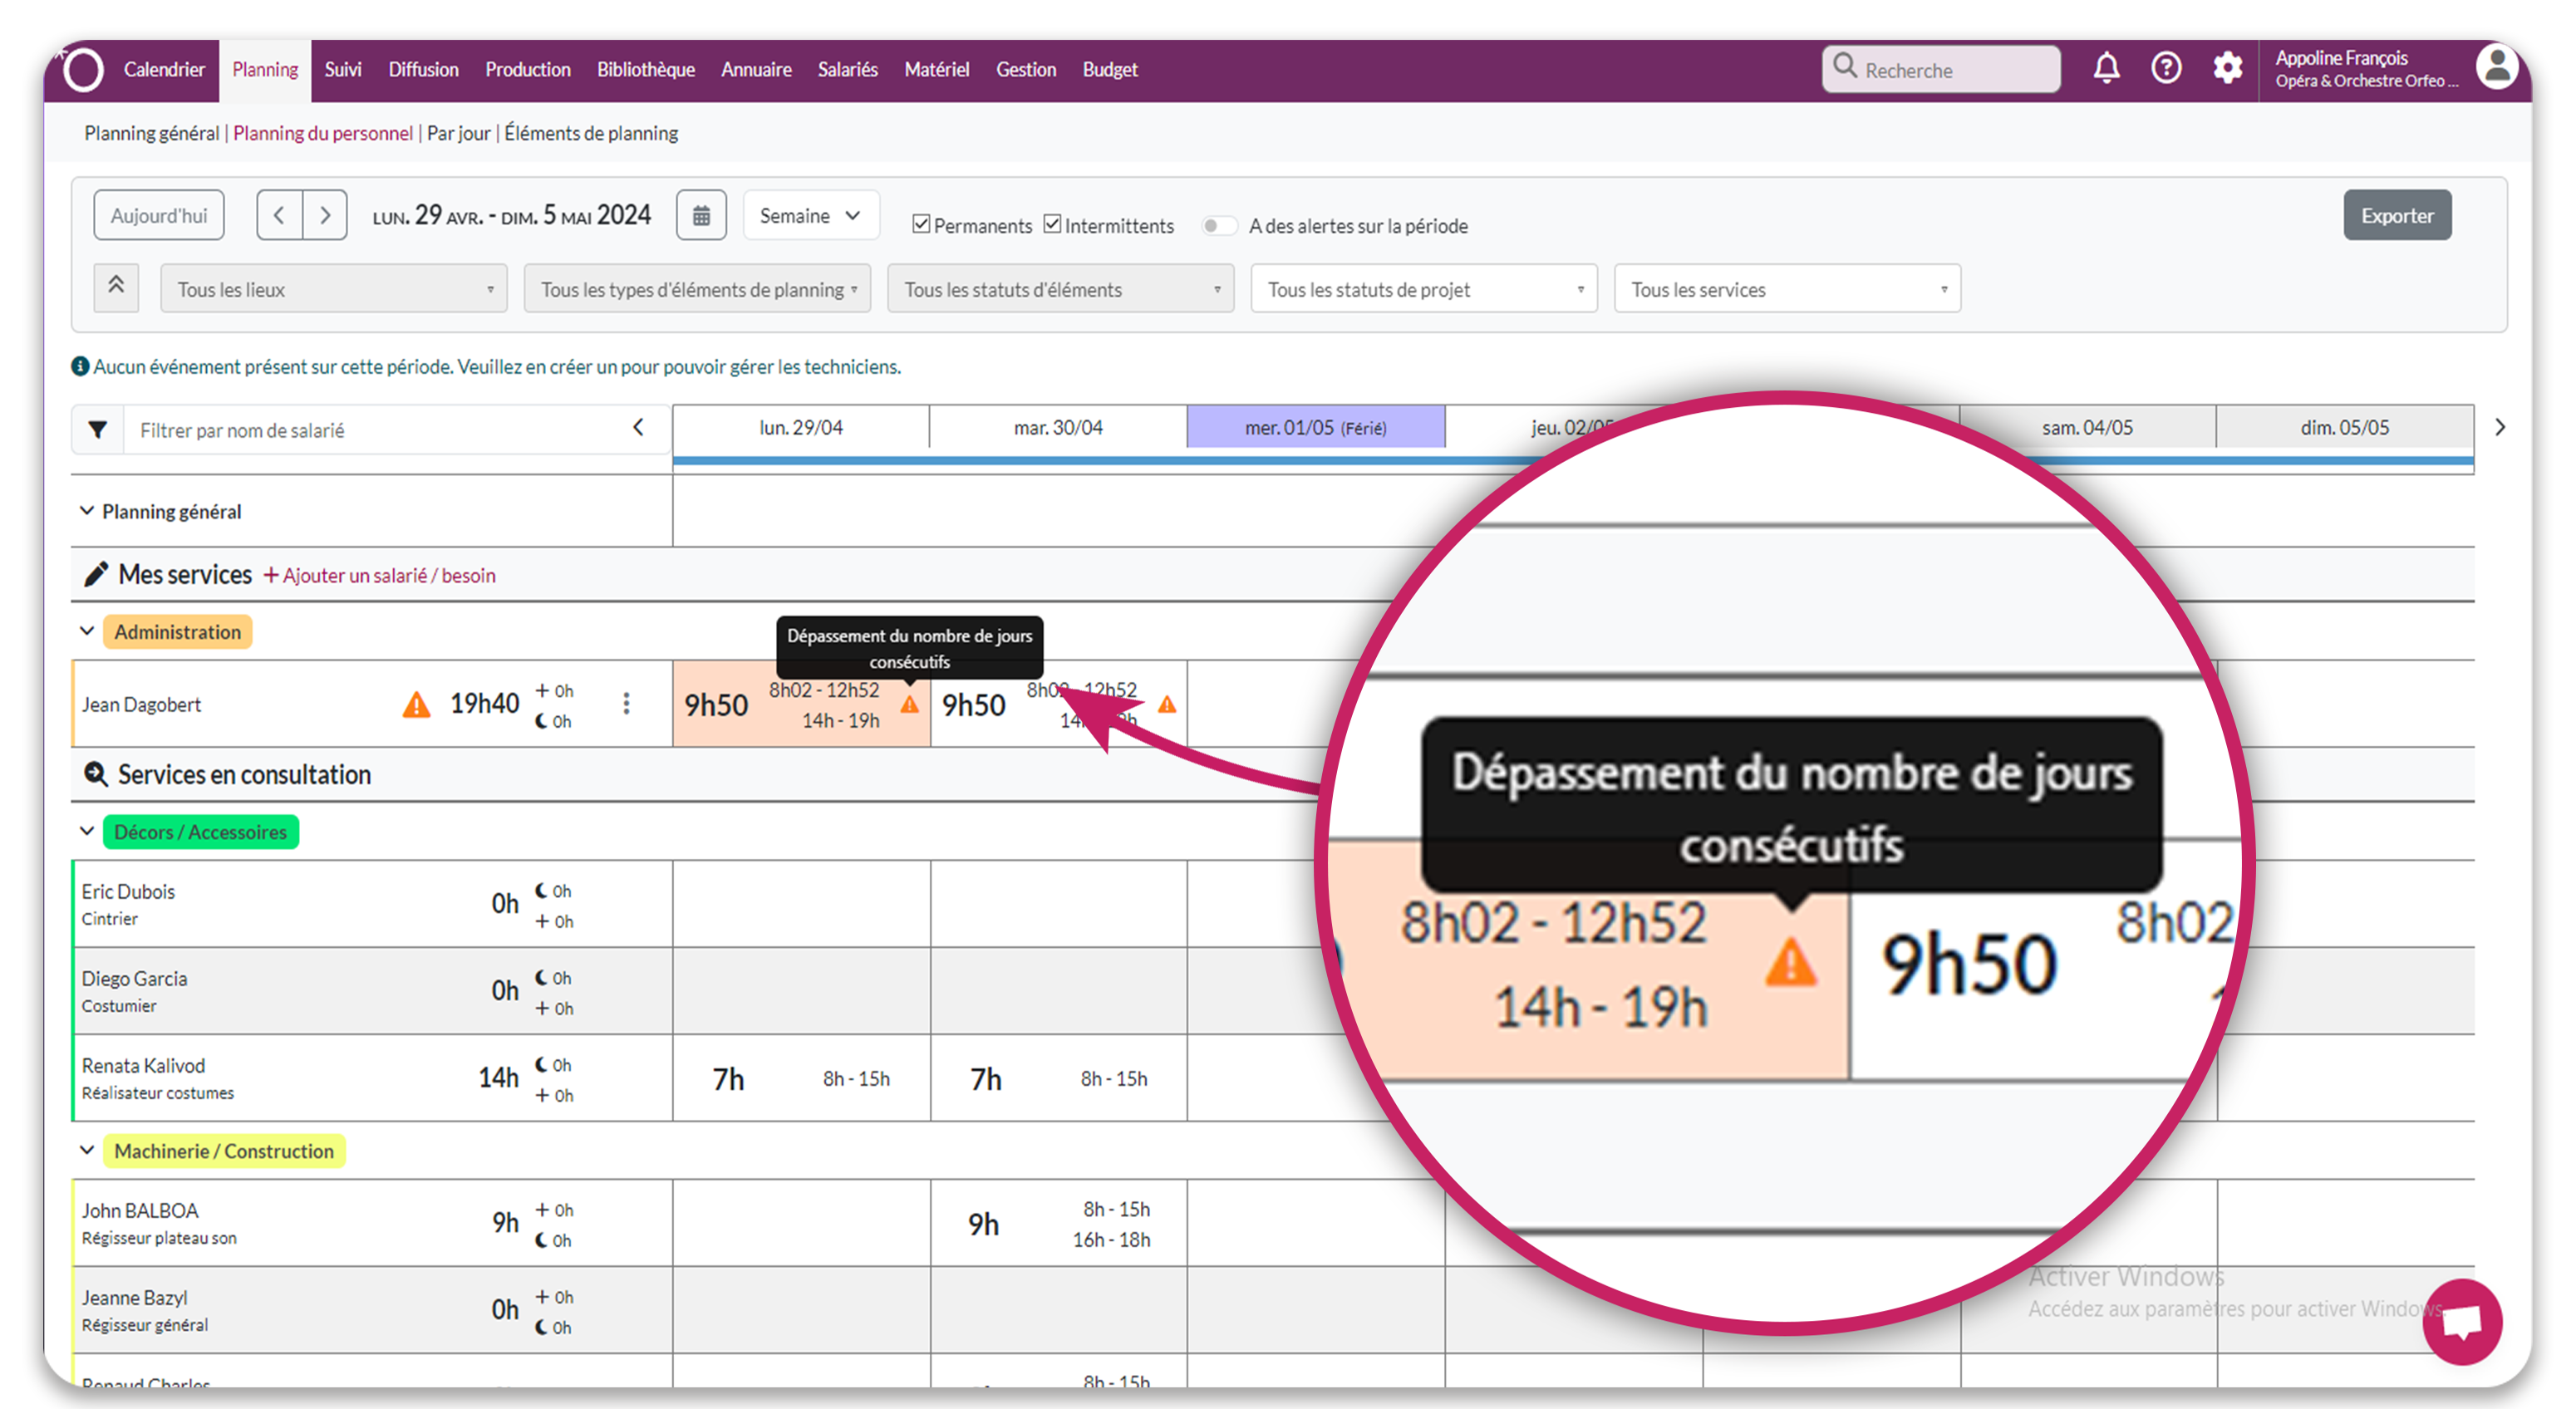Open the Tous les services dropdown
This screenshot has width=2576, height=1409.
click(x=1787, y=289)
